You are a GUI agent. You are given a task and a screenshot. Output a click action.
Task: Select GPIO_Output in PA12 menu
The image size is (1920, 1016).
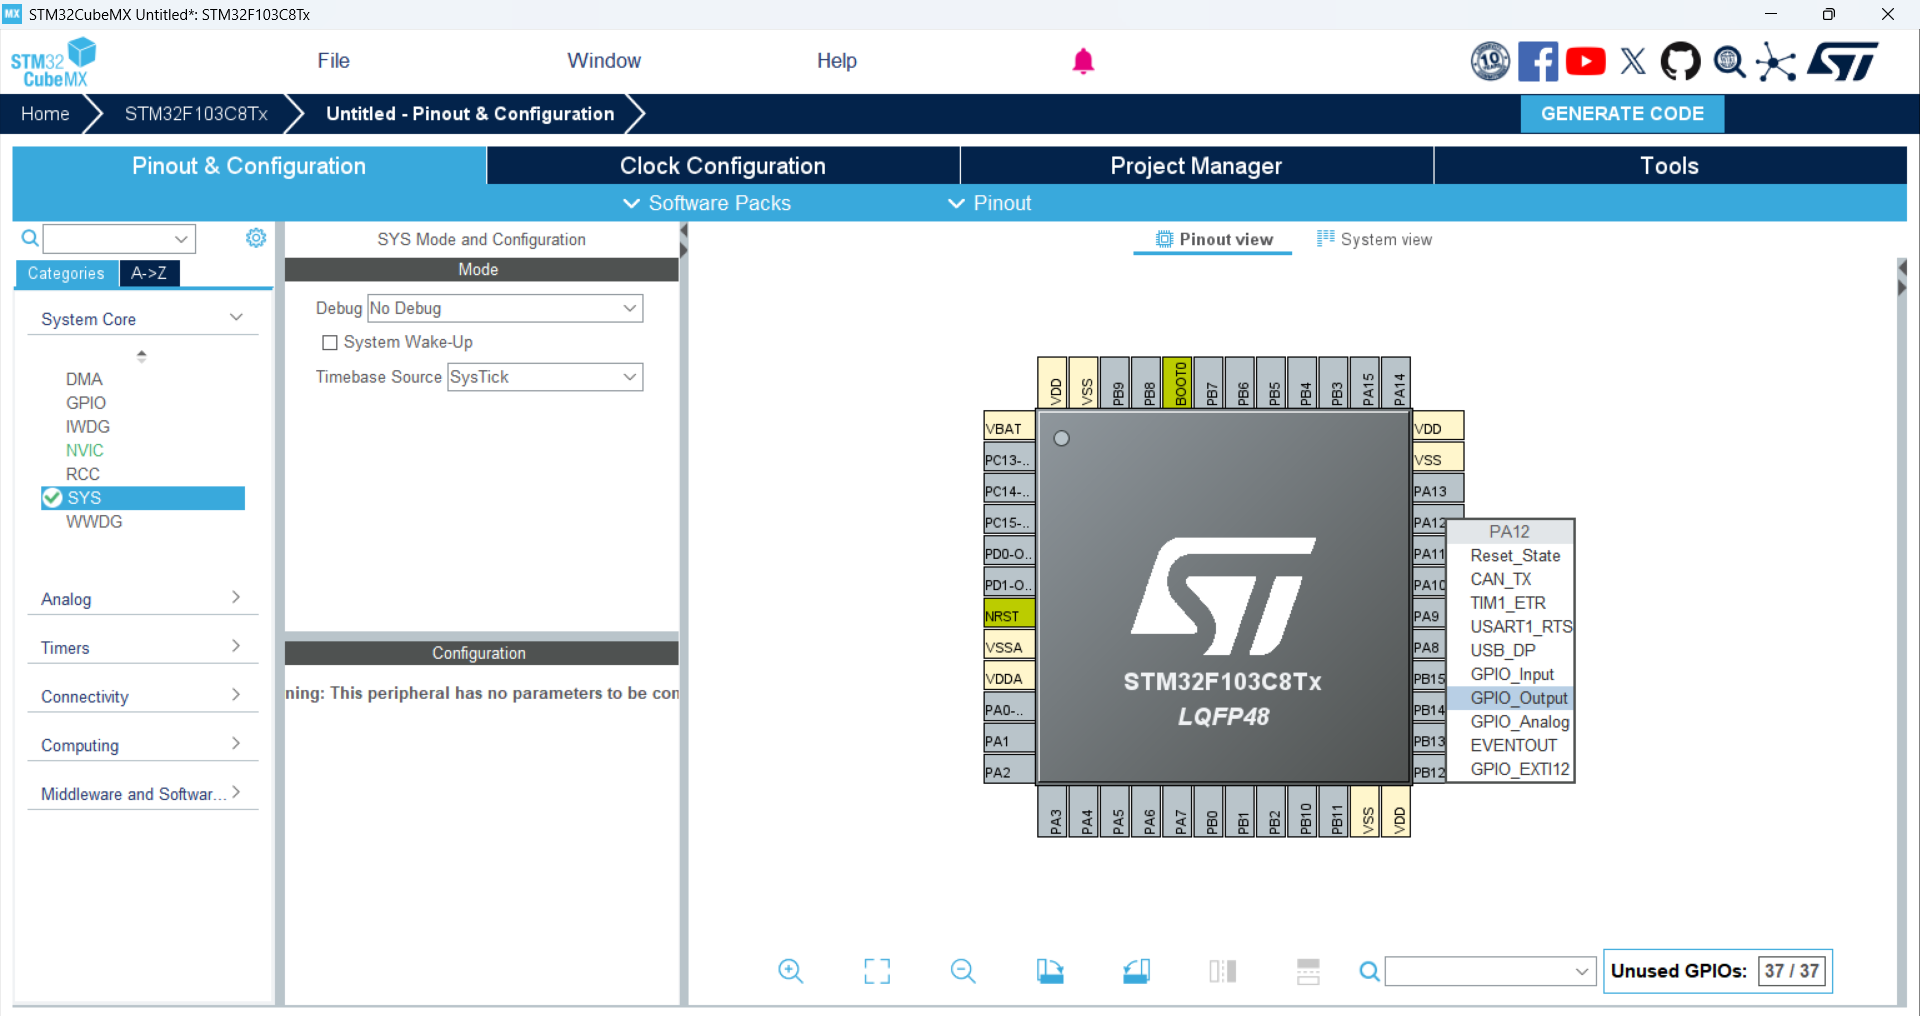pyautogui.click(x=1510, y=698)
